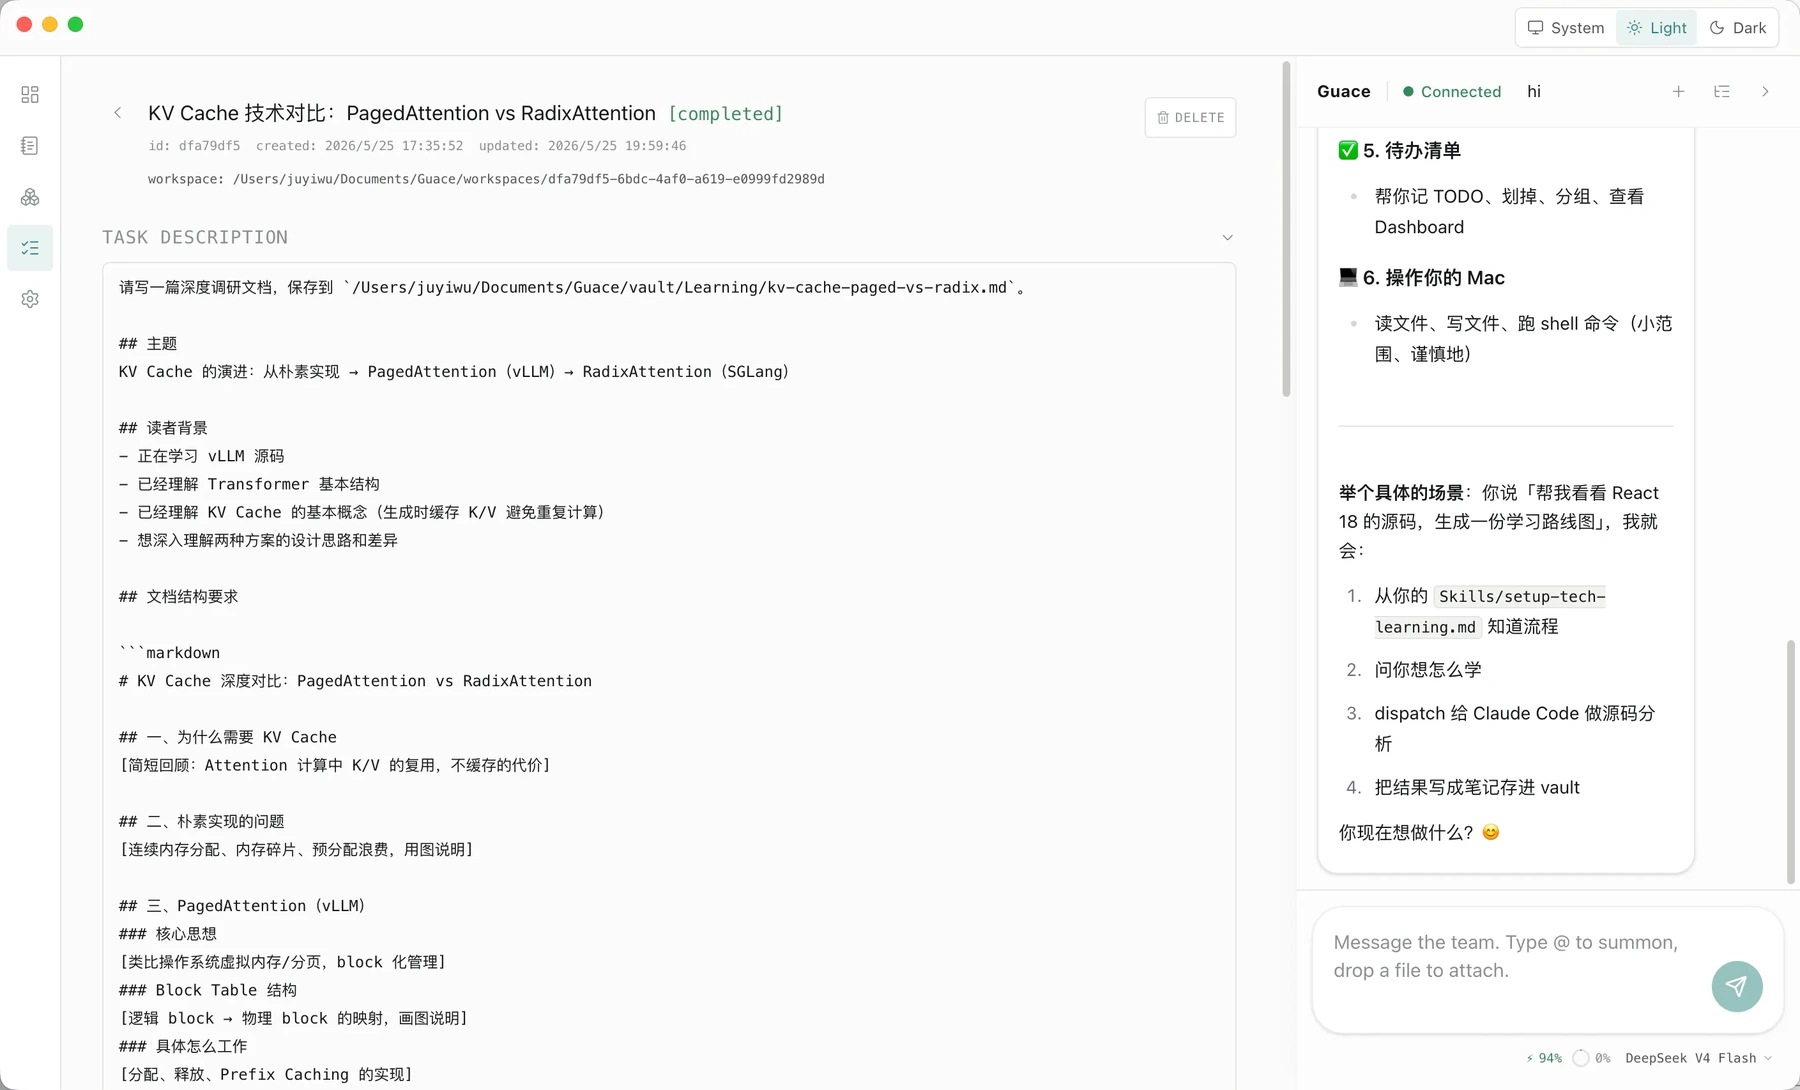Click the "## 读者背景" line

coord(163,428)
